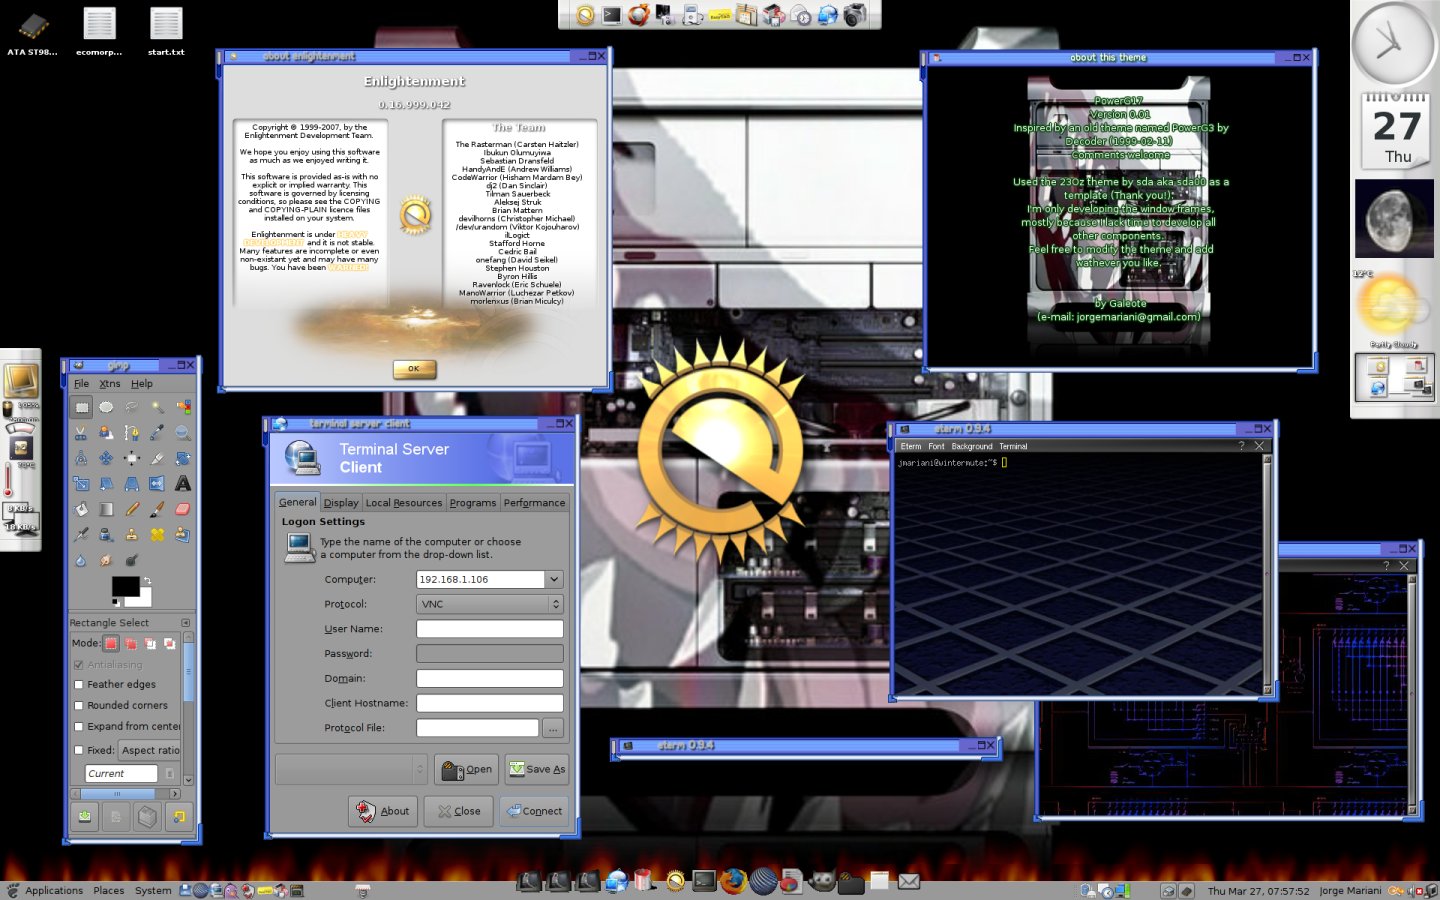
Task: Choose the Text tool in GIMP
Action: [183, 484]
